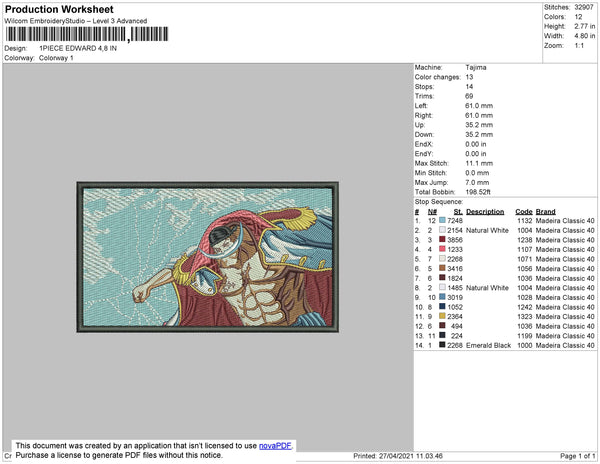Click the Stops value '14'
The width and height of the screenshot is (600, 464).
click(470, 86)
